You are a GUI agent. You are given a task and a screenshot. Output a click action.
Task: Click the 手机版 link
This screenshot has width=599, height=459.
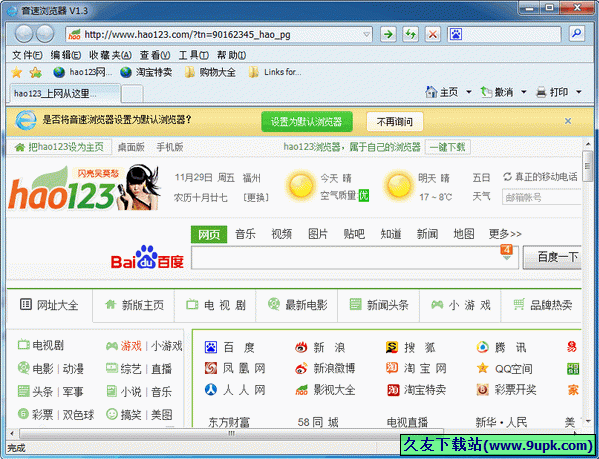pos(170,147)
